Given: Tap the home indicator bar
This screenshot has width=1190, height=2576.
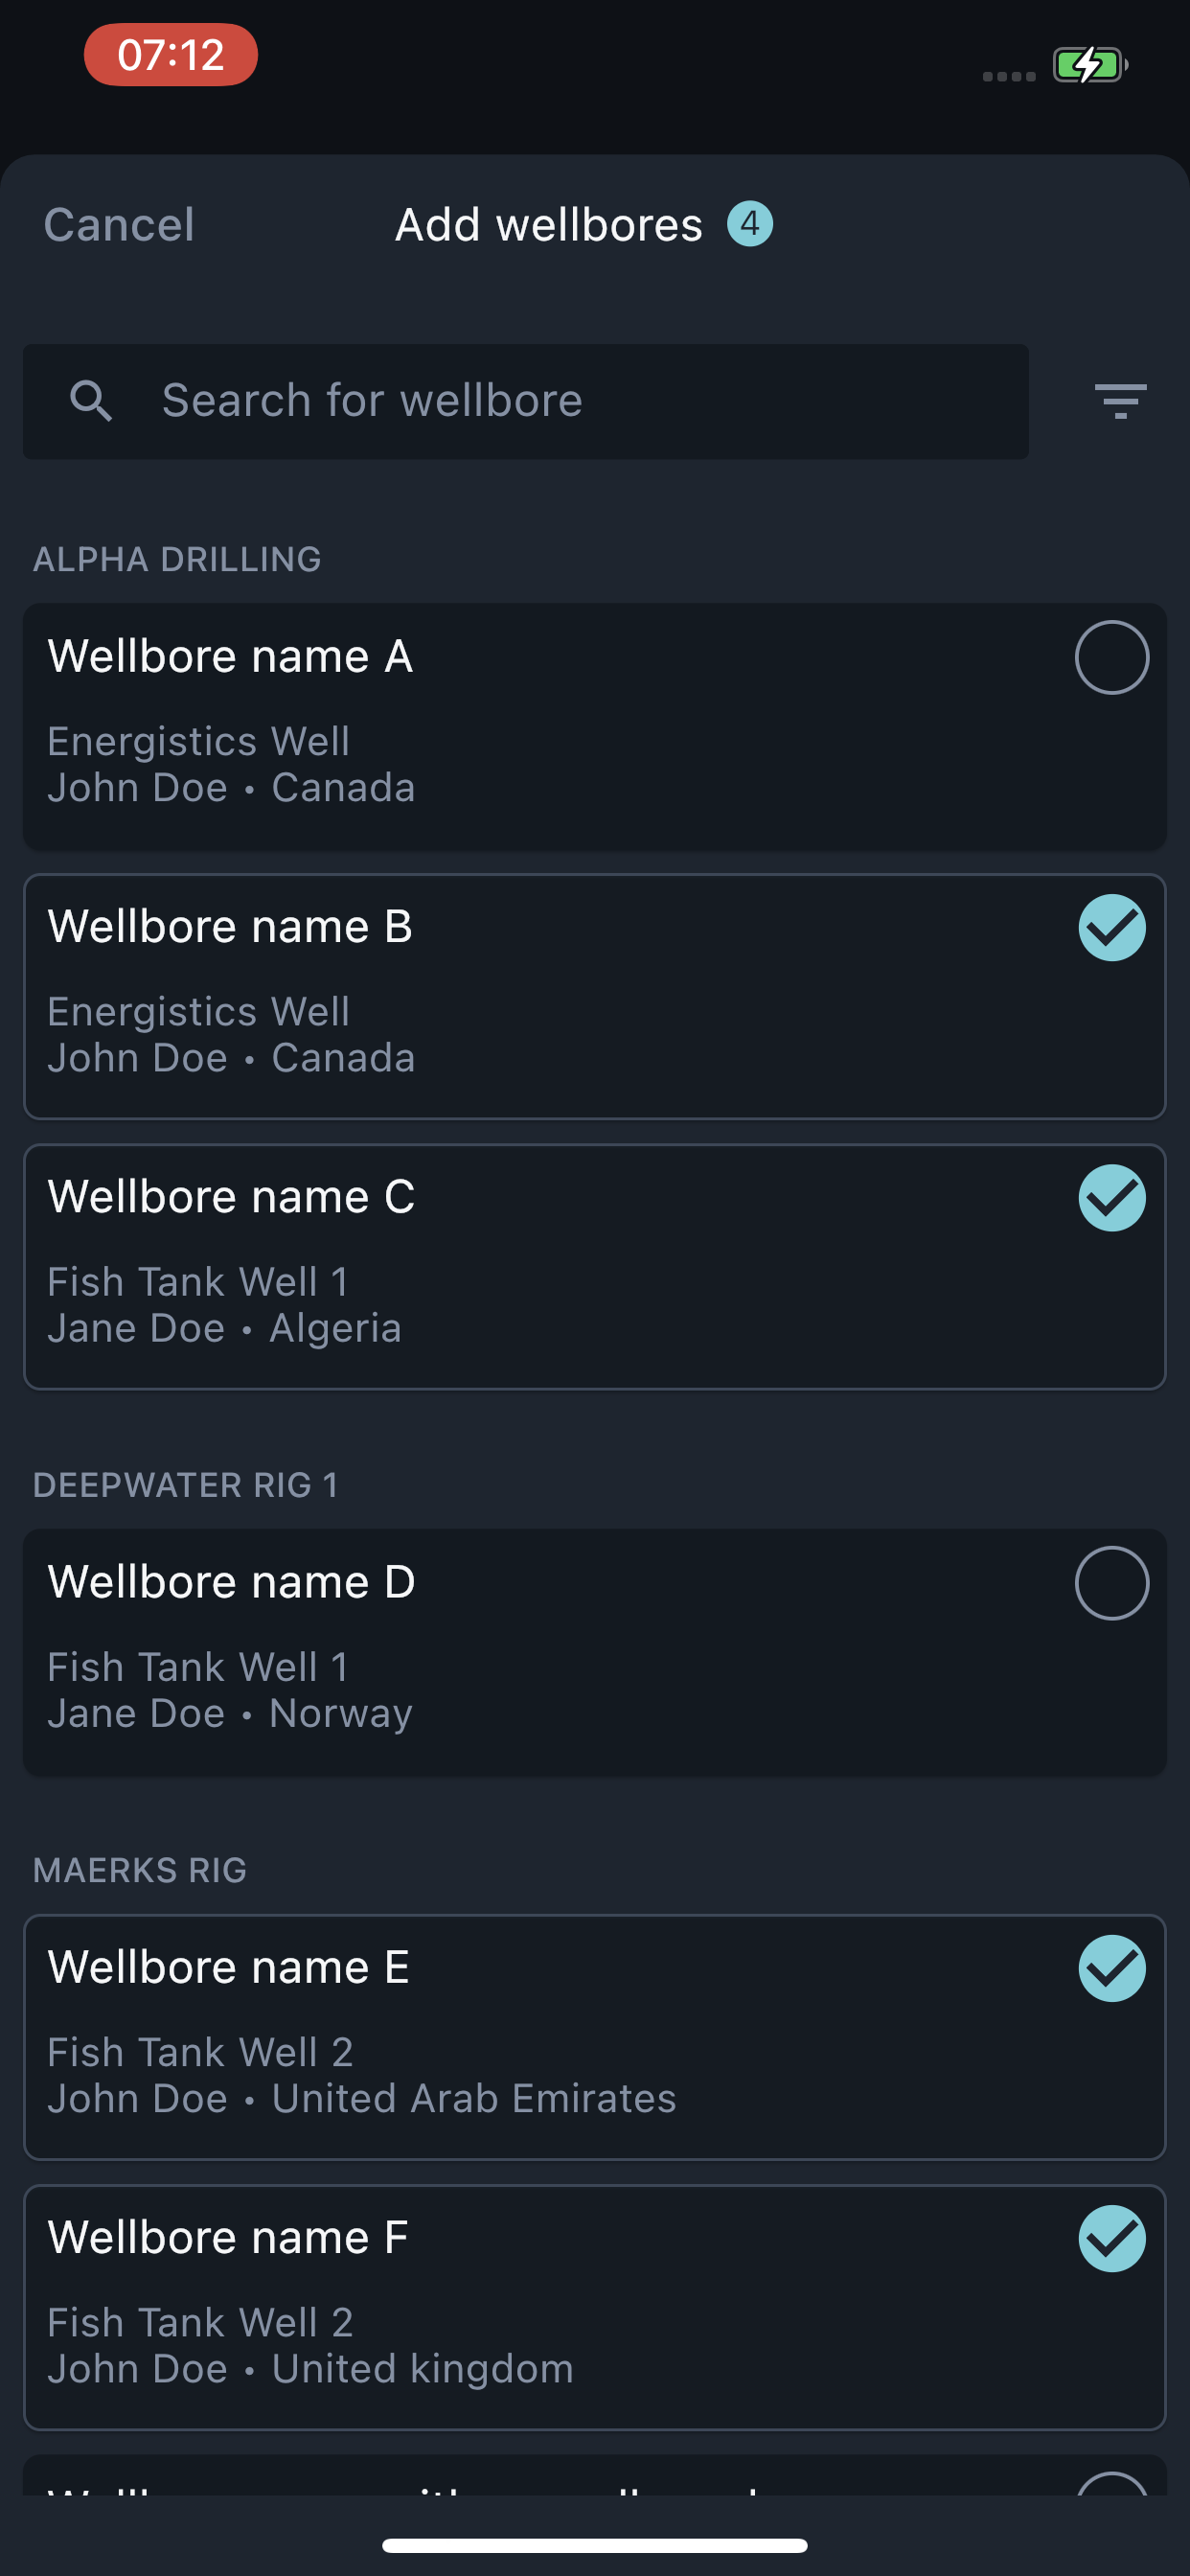Looking at the screenshot, I should coord(595,2545).
